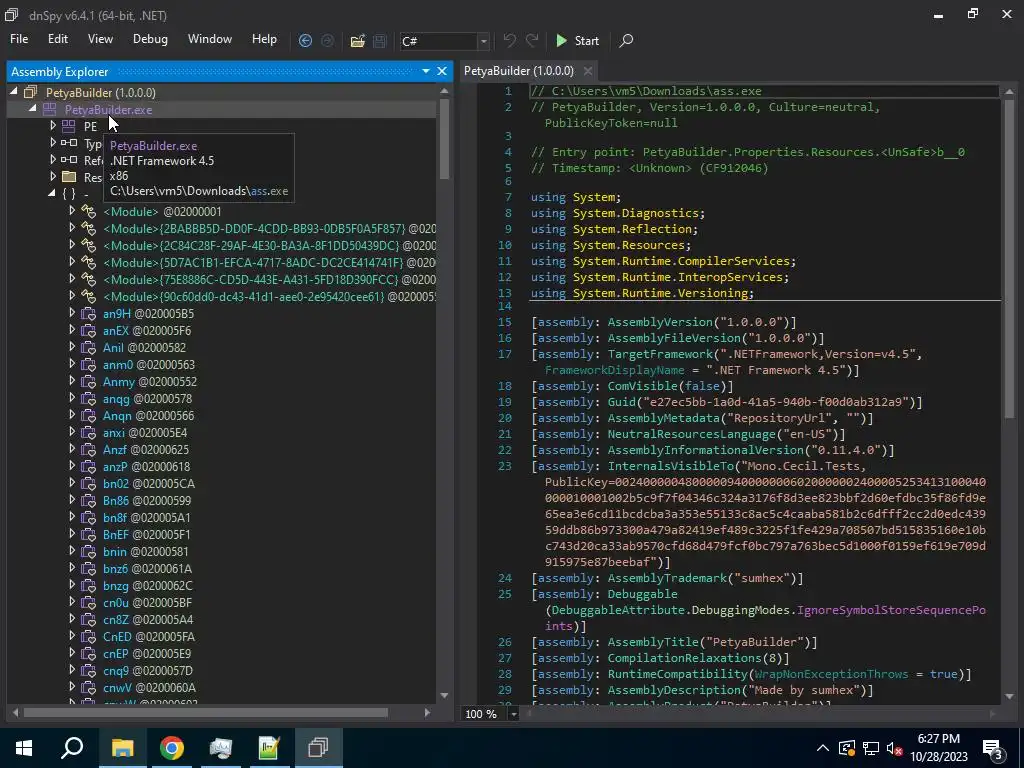Select the CnED @020005FA tree item

[149, 636]
